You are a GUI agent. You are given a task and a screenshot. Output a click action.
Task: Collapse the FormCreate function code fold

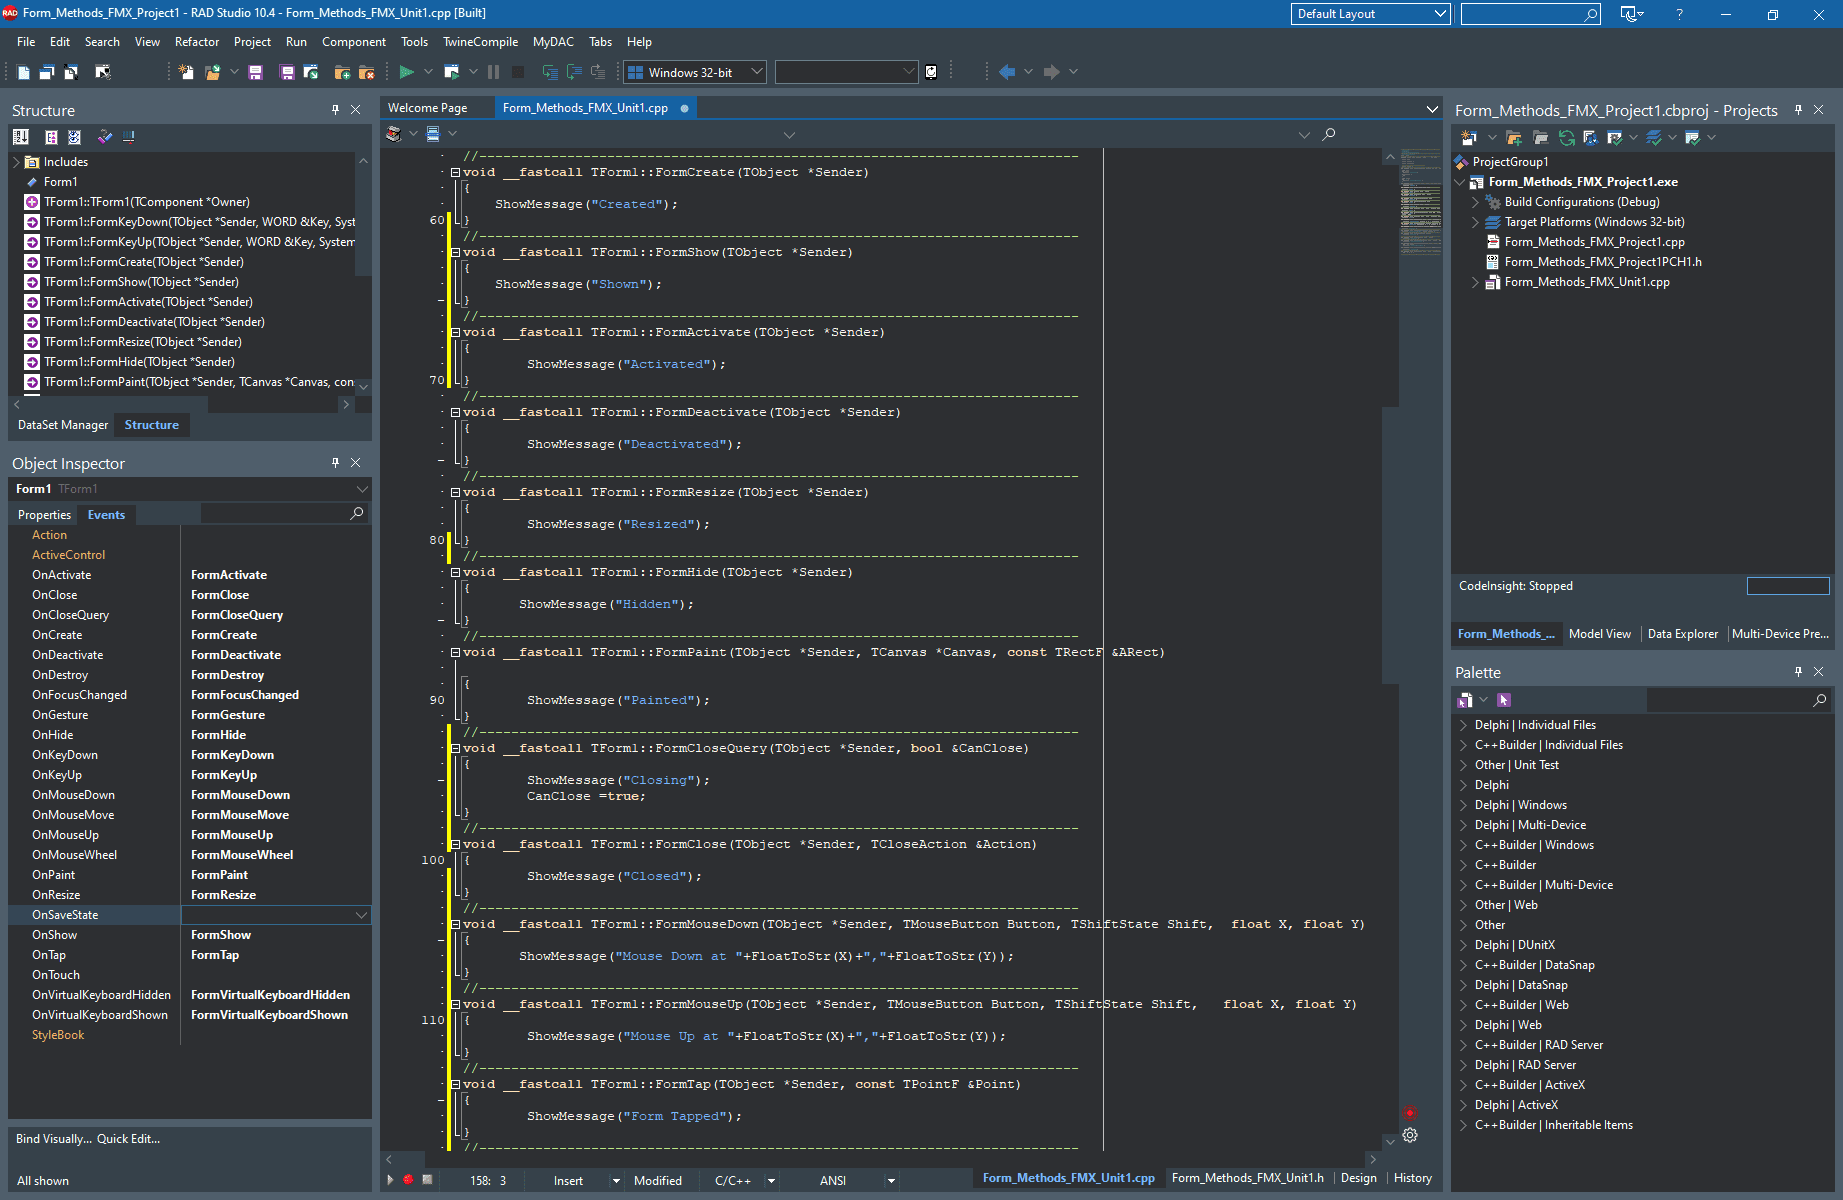coord(455,172)
